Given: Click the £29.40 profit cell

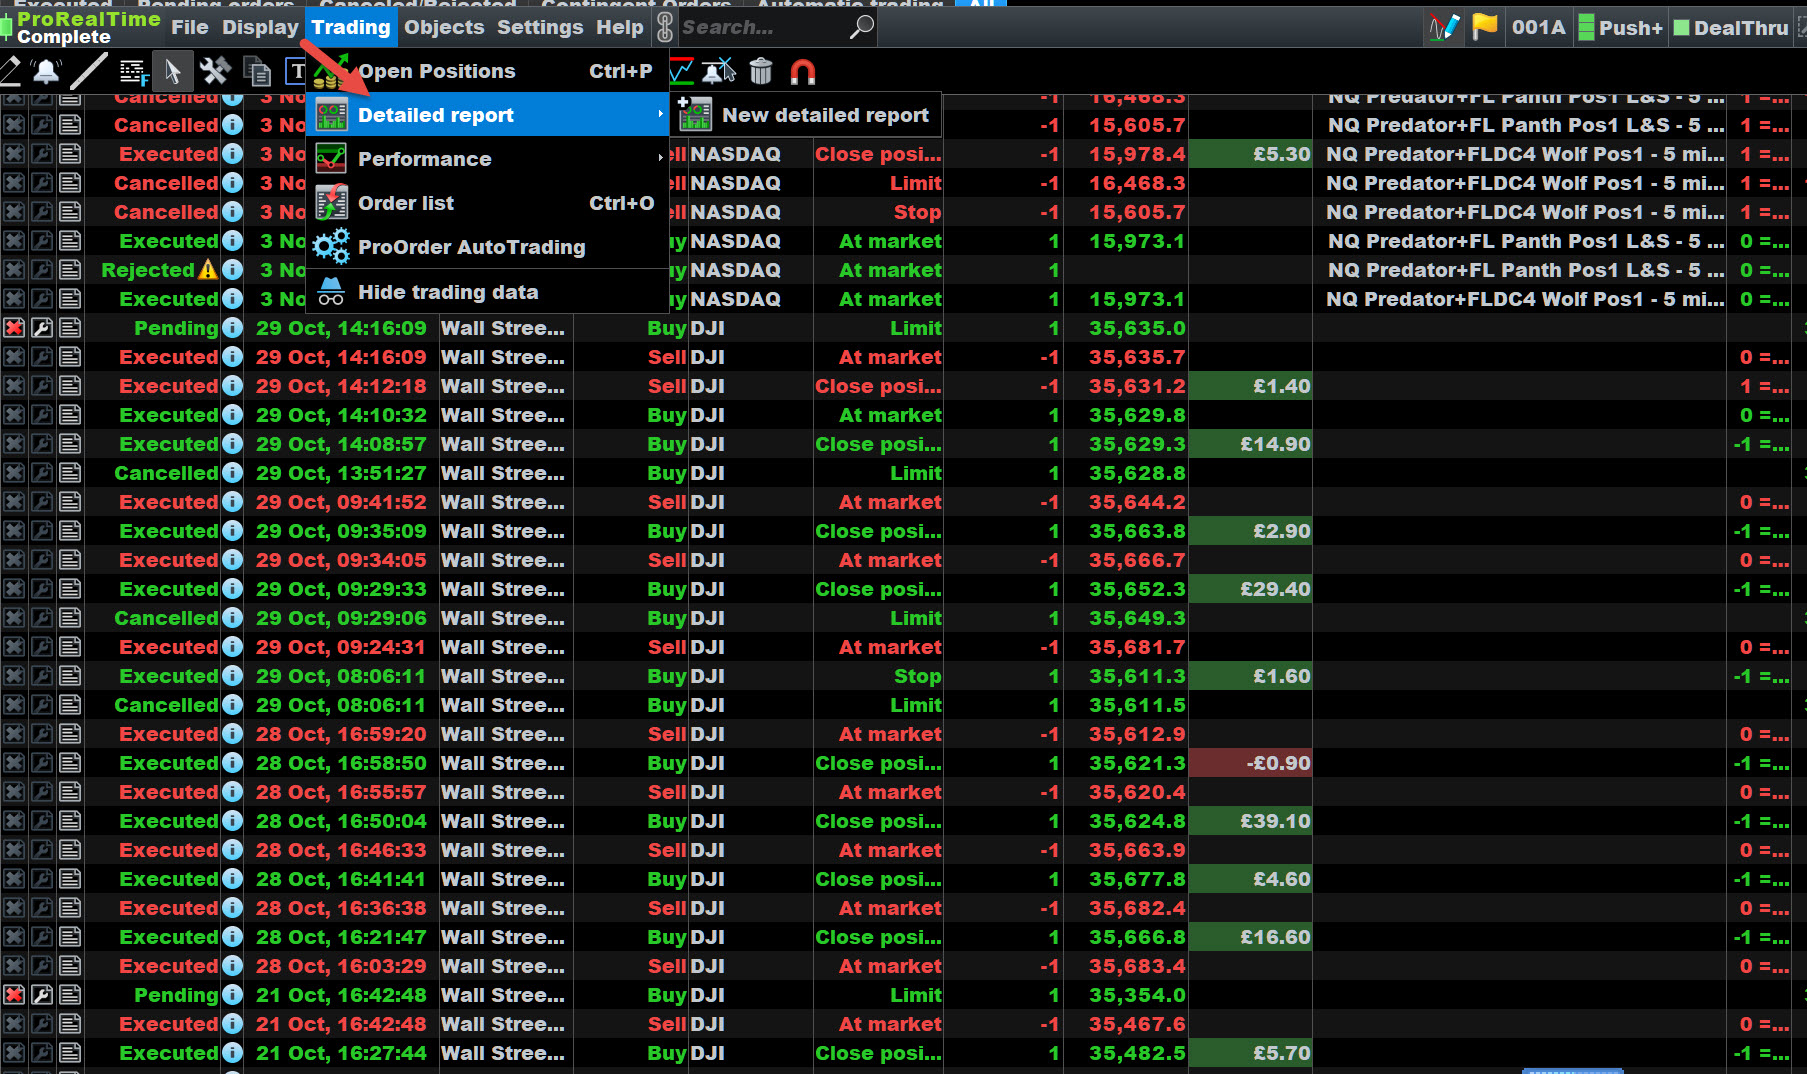Looking at the screenshot, I should (1250, 589).
